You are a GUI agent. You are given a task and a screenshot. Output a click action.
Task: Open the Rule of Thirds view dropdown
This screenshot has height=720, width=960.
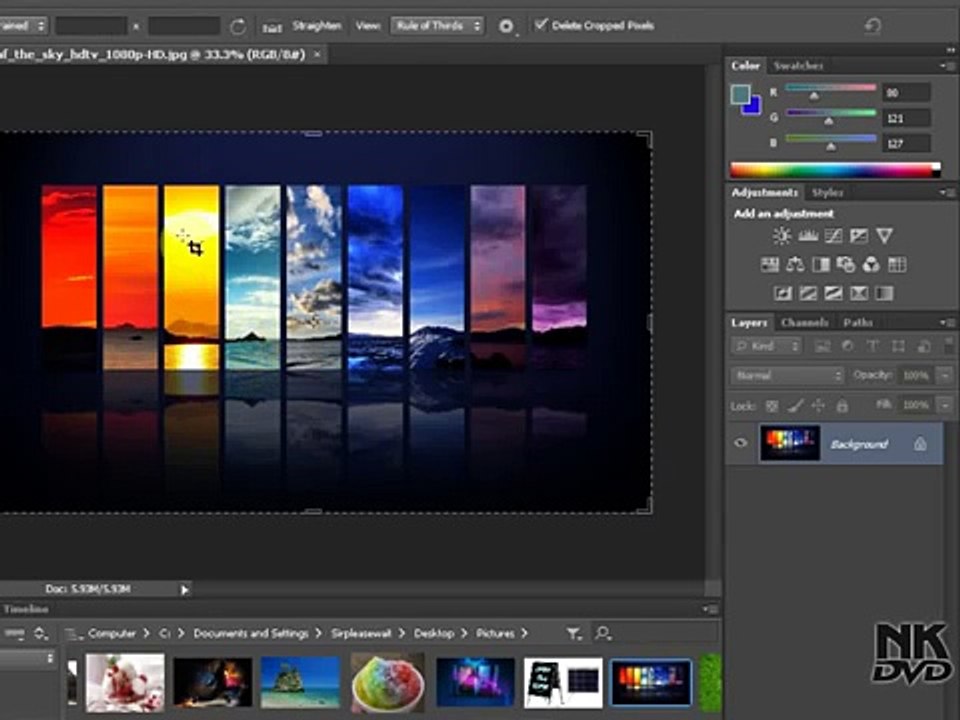pyautogui.click(x=438, y=26)
